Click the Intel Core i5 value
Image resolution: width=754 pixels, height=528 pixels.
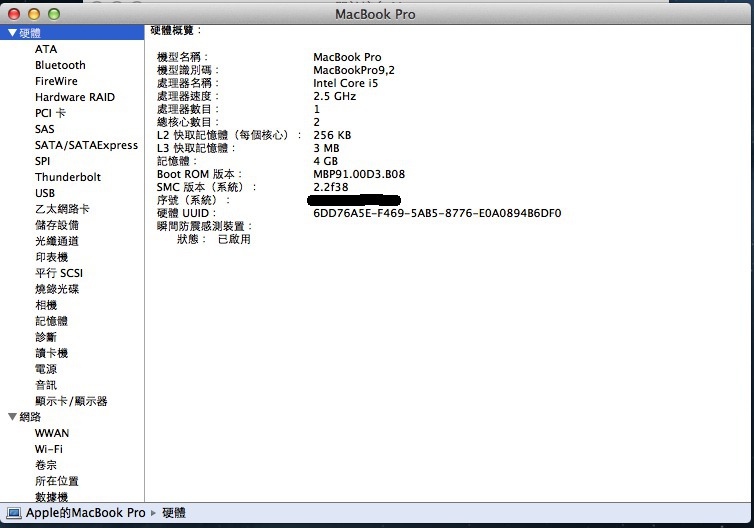346,83
